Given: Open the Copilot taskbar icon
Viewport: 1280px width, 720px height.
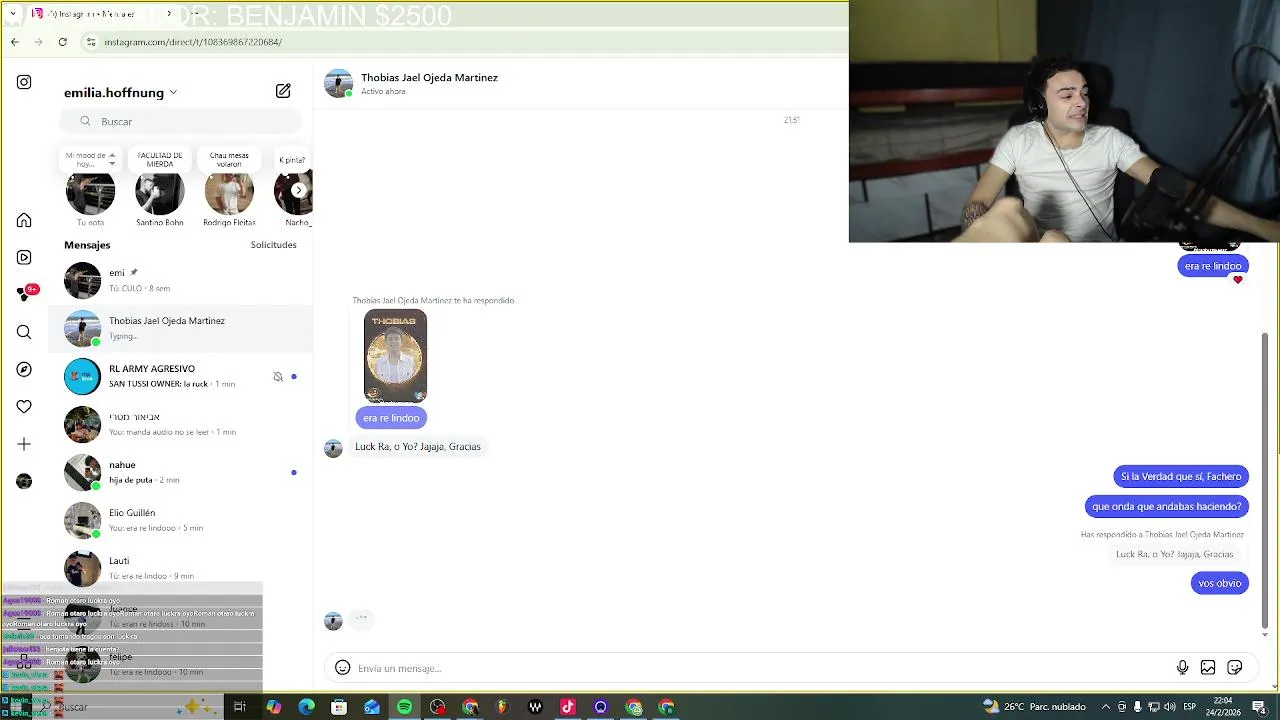Looking at the screenshot, I should (x=273, y=707).
